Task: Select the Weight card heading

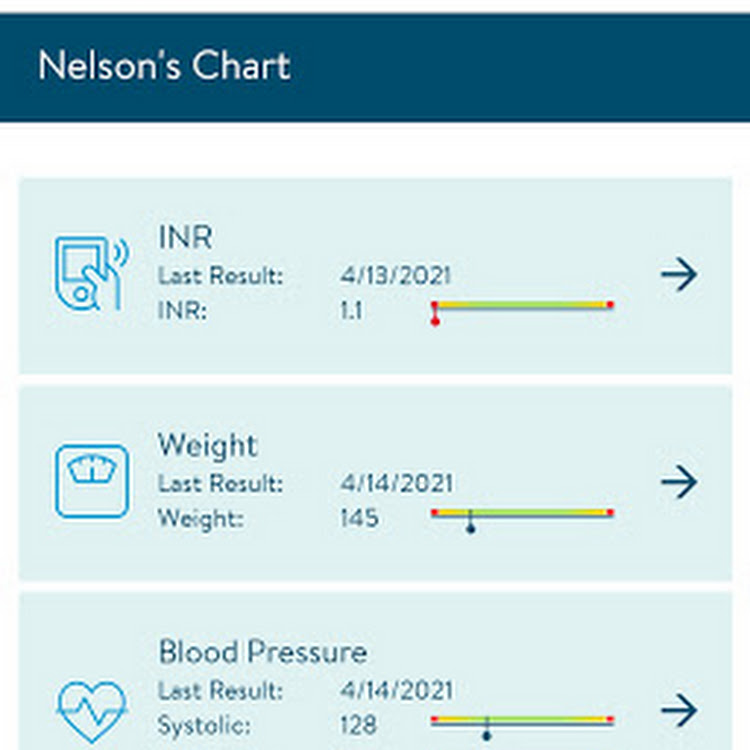Action: [x=208, y=446]
